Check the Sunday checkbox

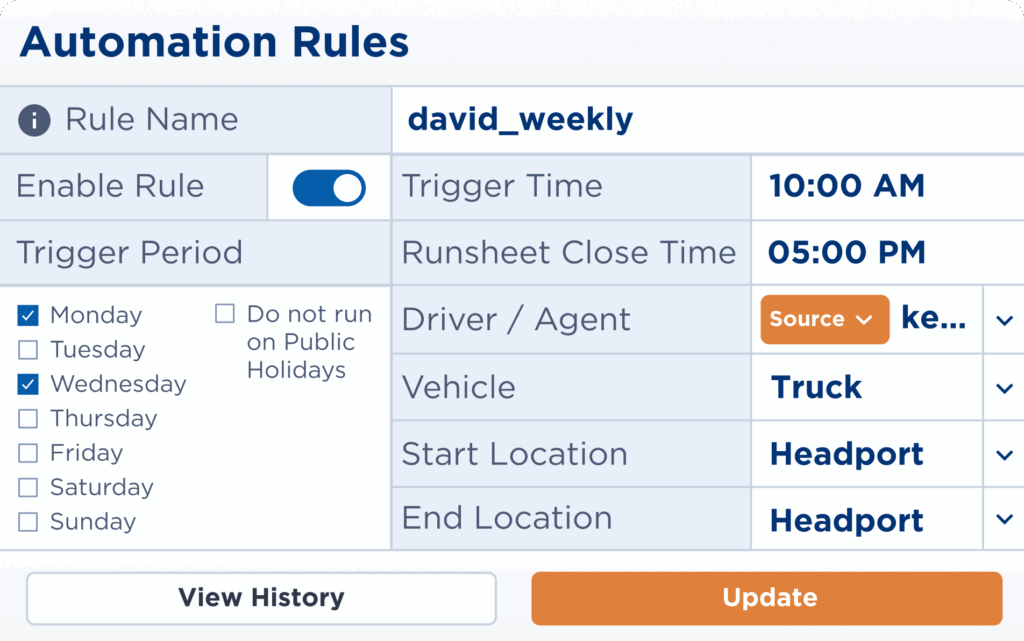tap(29, 522)
